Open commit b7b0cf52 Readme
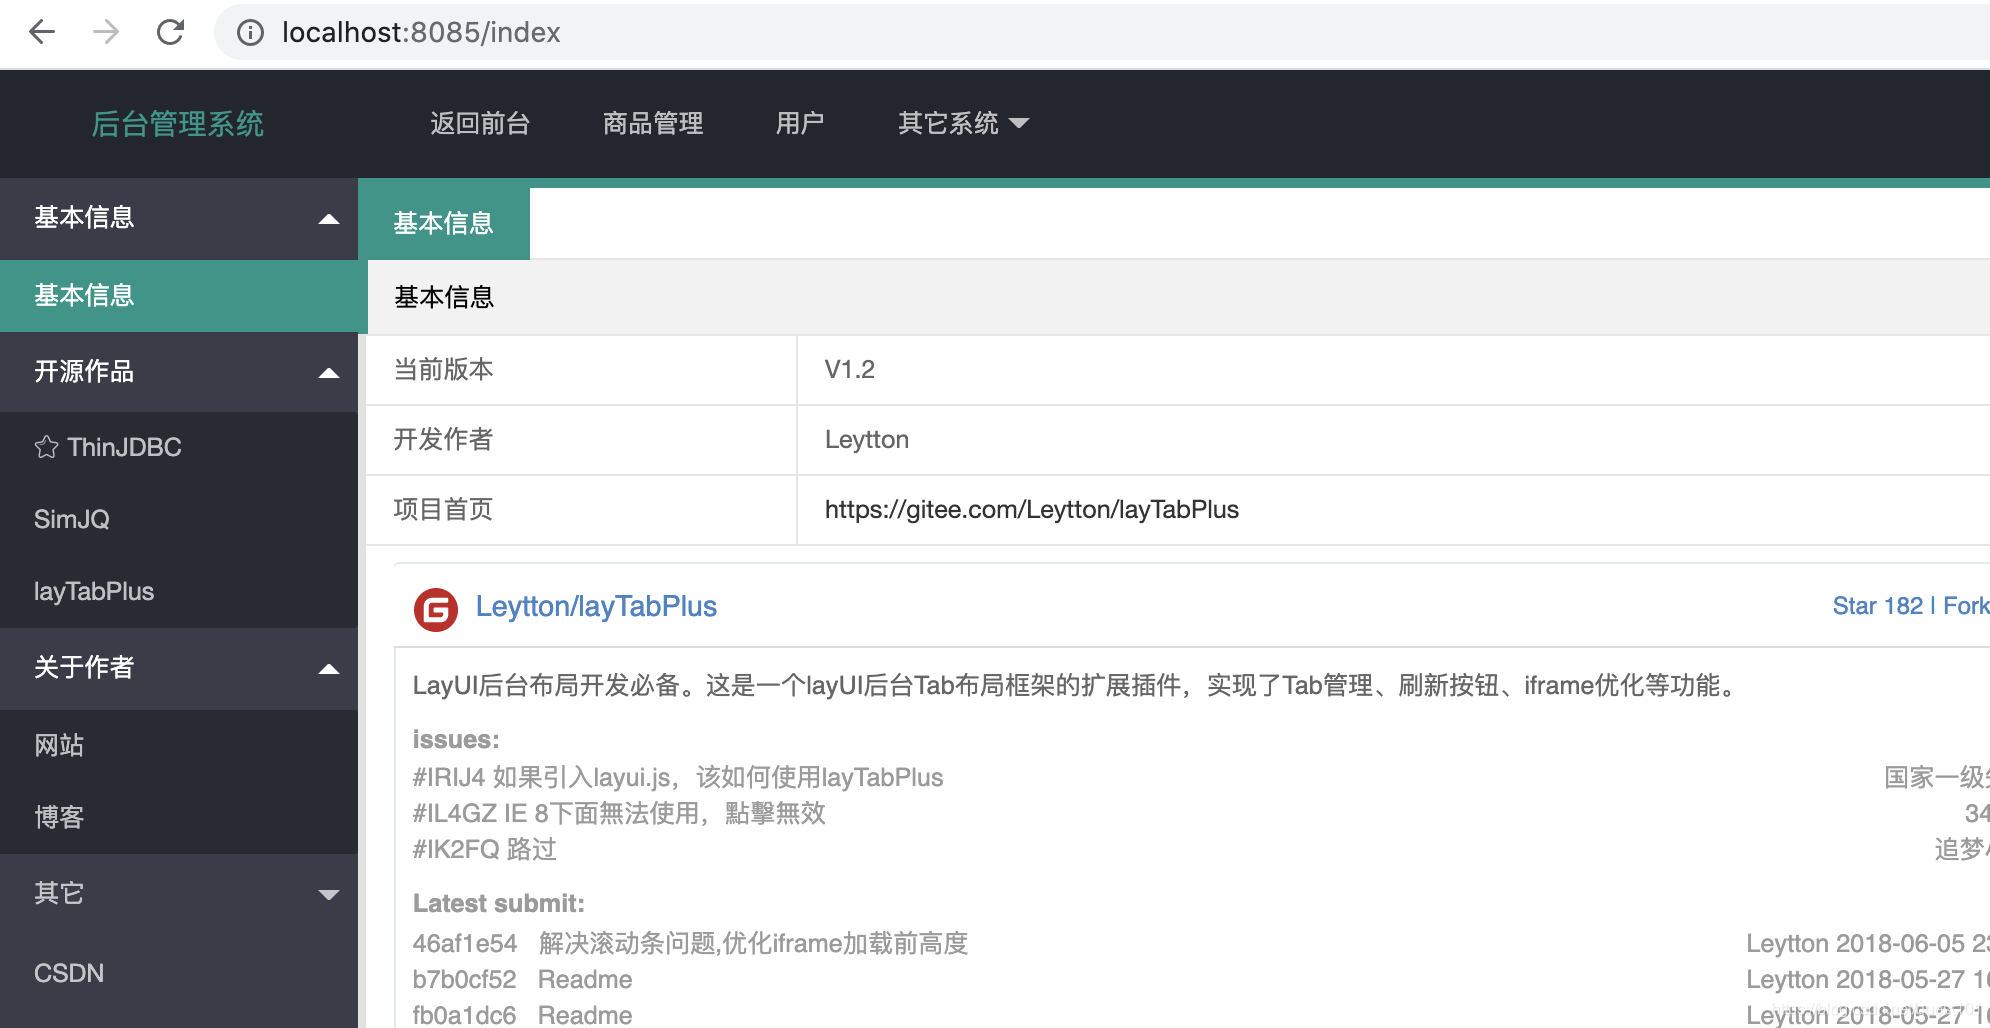This screenshot has height=1028, width=1990. [x=522, y=979]
